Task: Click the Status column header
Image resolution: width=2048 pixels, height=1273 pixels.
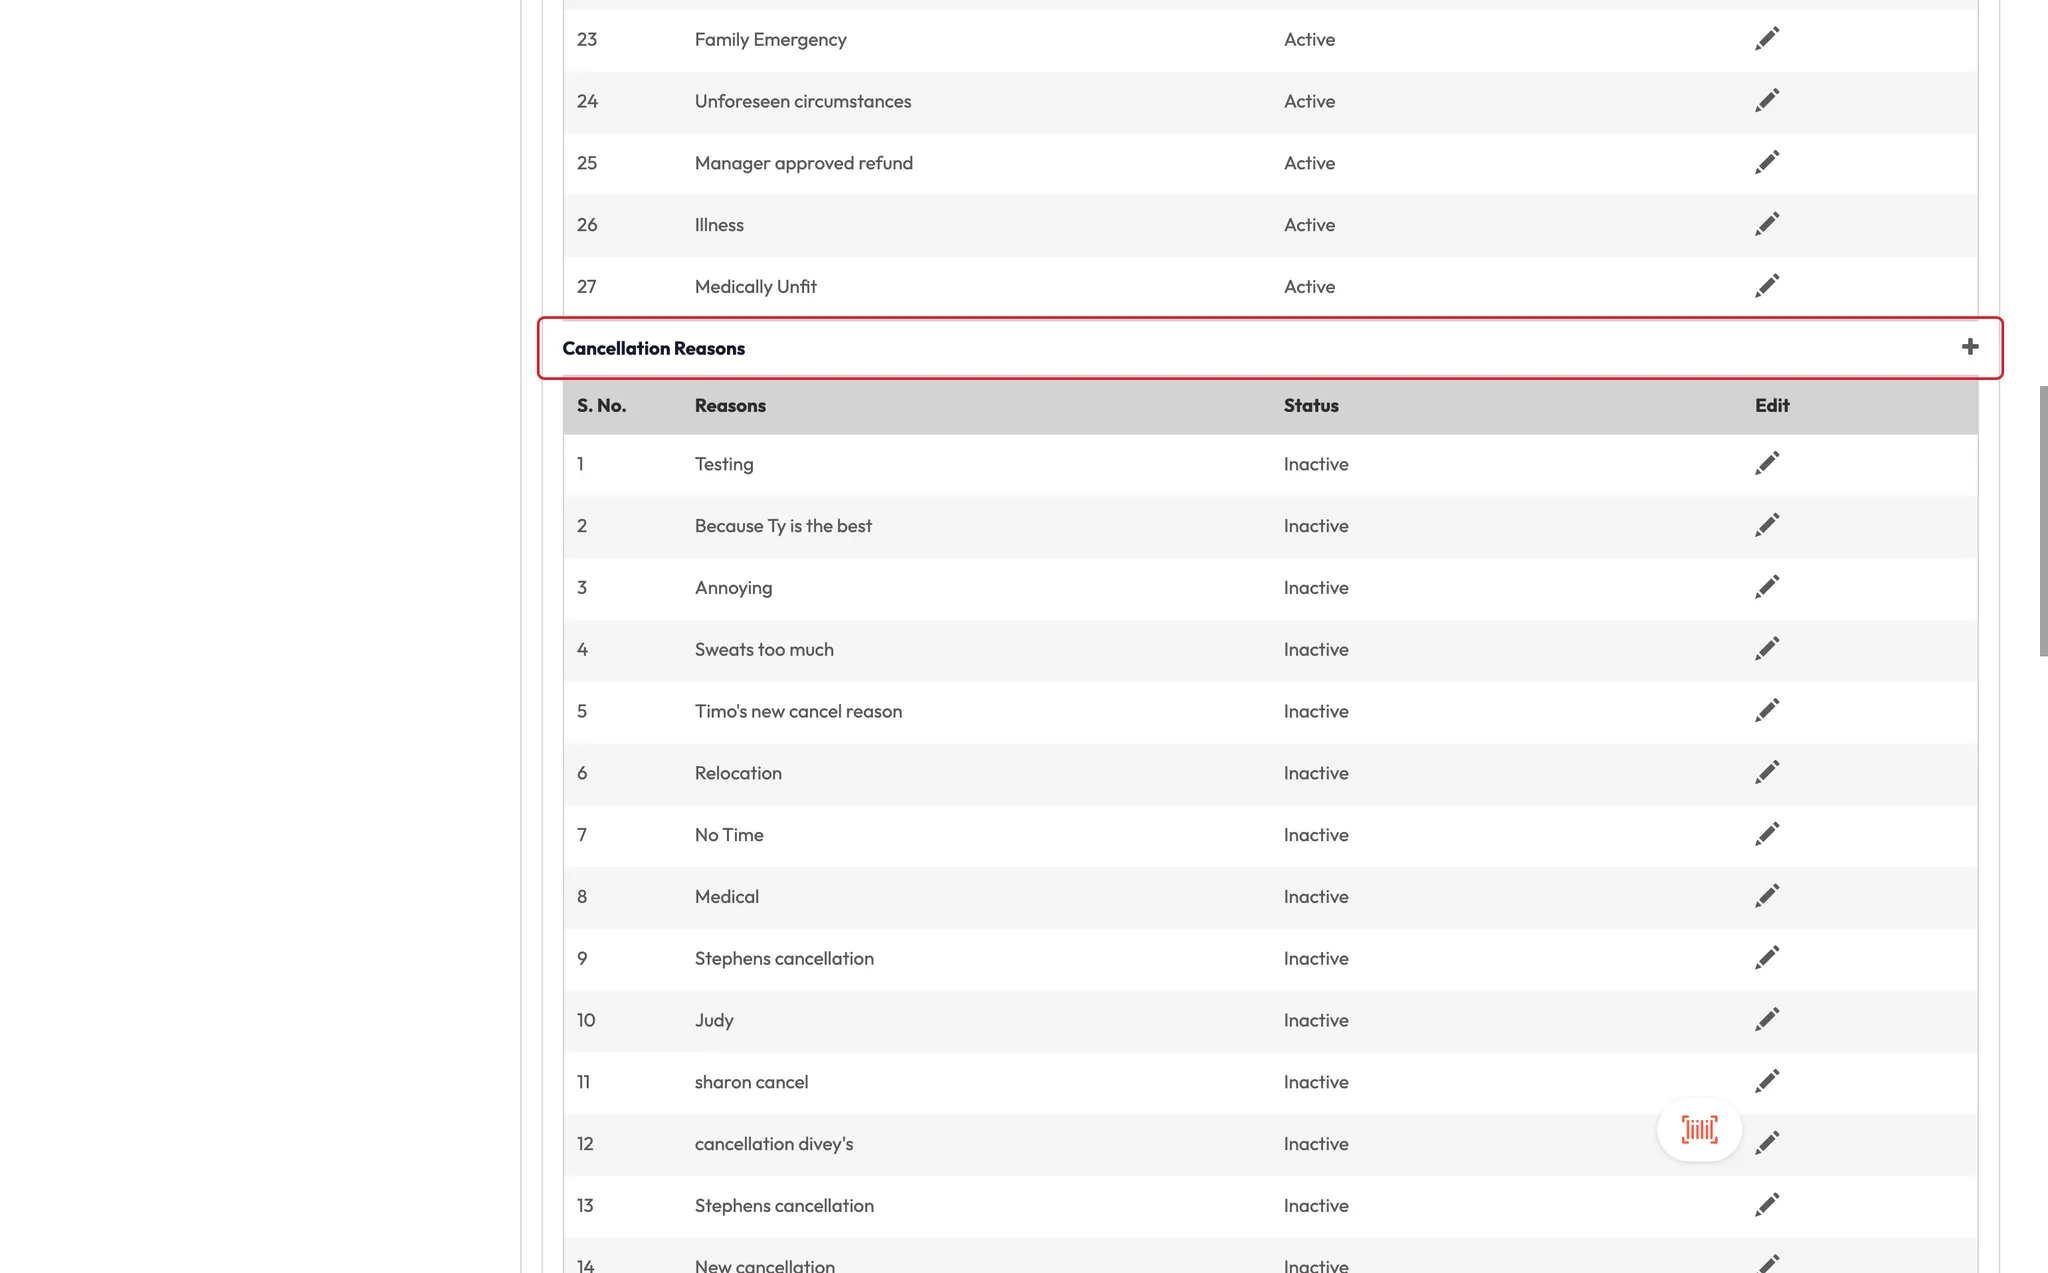Action: point(1310,406)
